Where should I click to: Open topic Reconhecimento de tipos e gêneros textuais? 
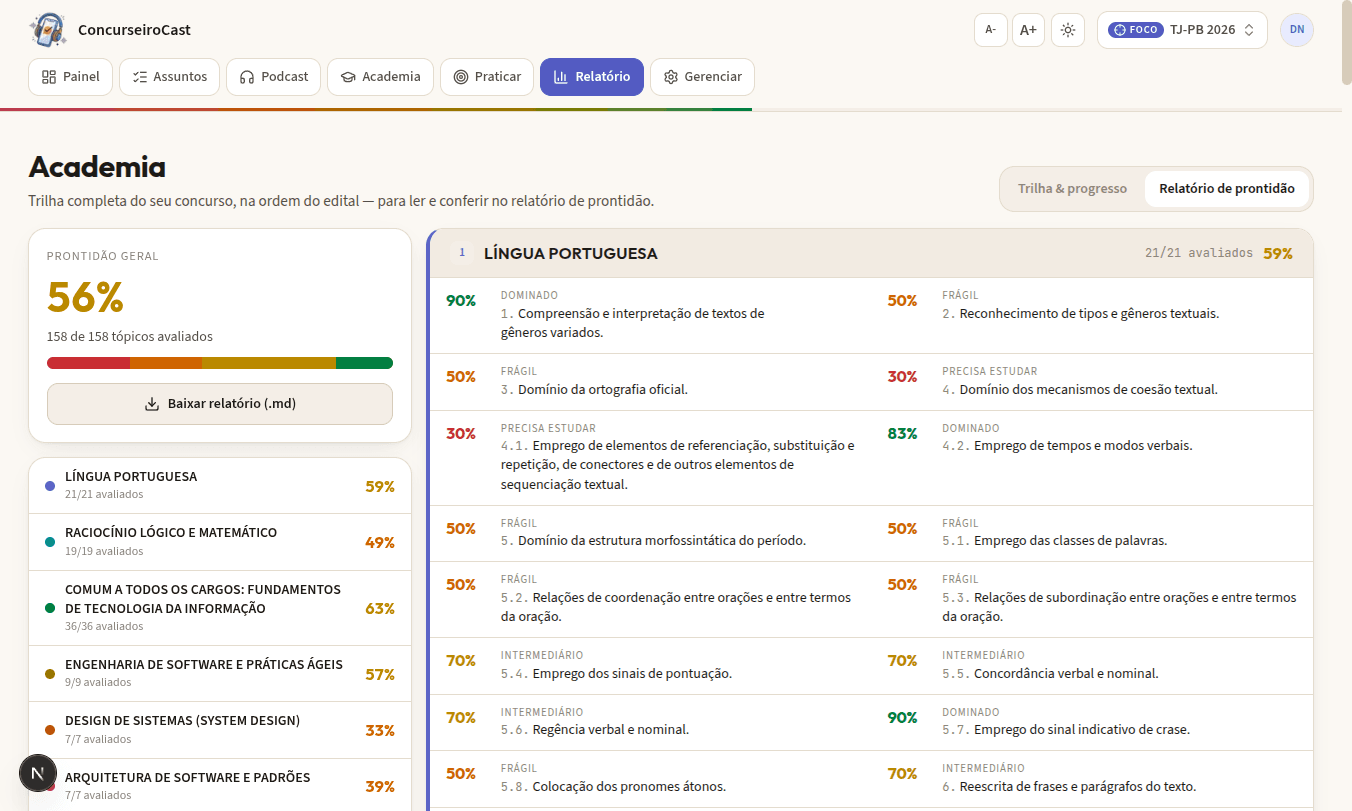click(1092, 315)
